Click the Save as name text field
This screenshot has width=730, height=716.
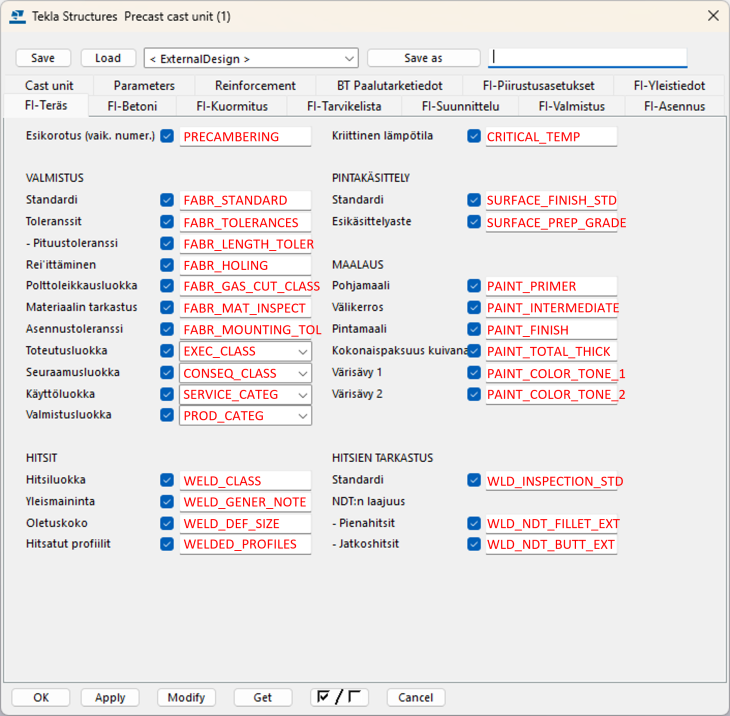588,58
